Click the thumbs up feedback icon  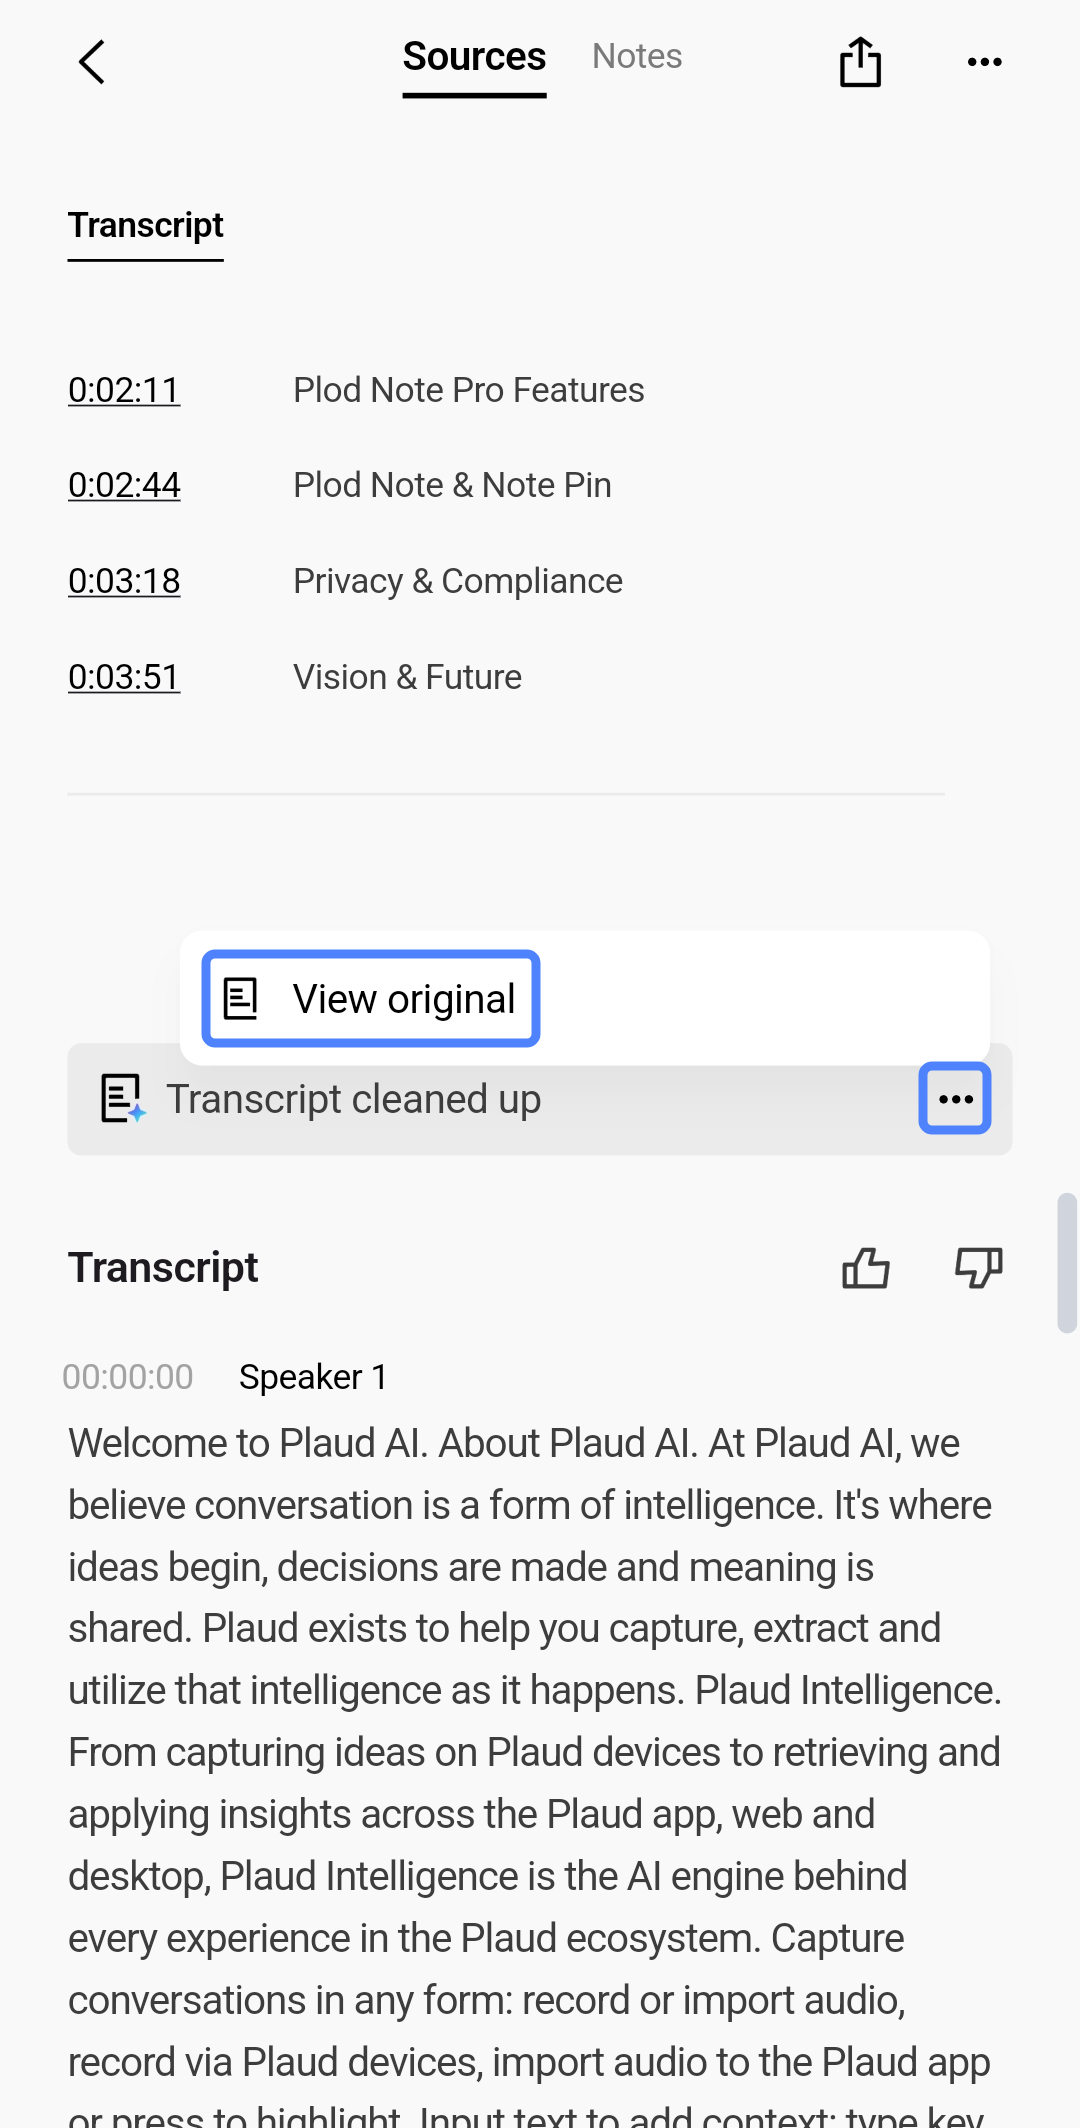866,1268
